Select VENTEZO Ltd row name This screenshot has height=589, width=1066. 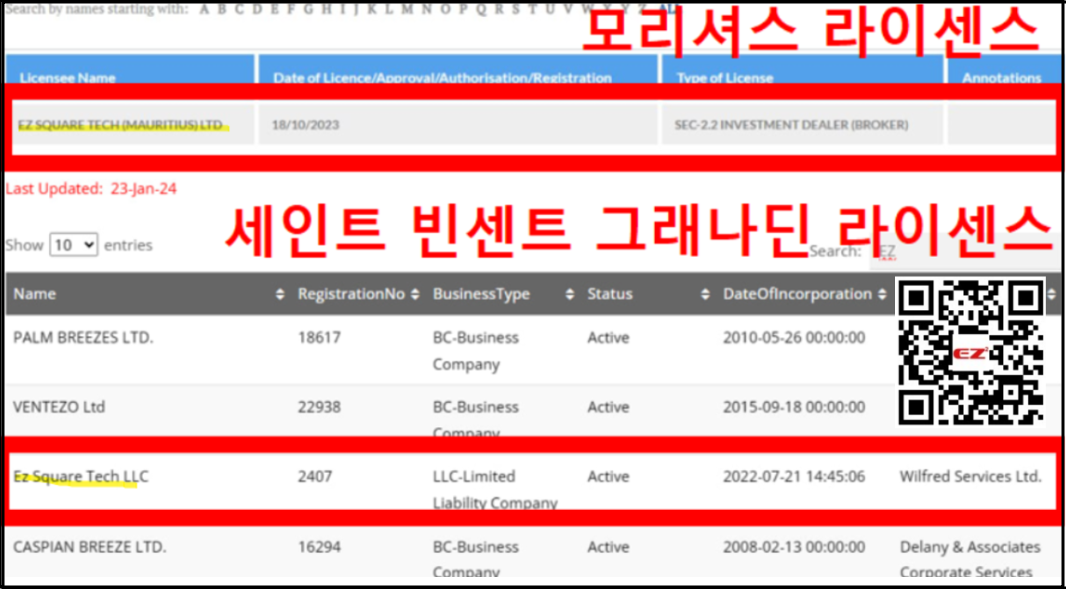tap(59, 407)
